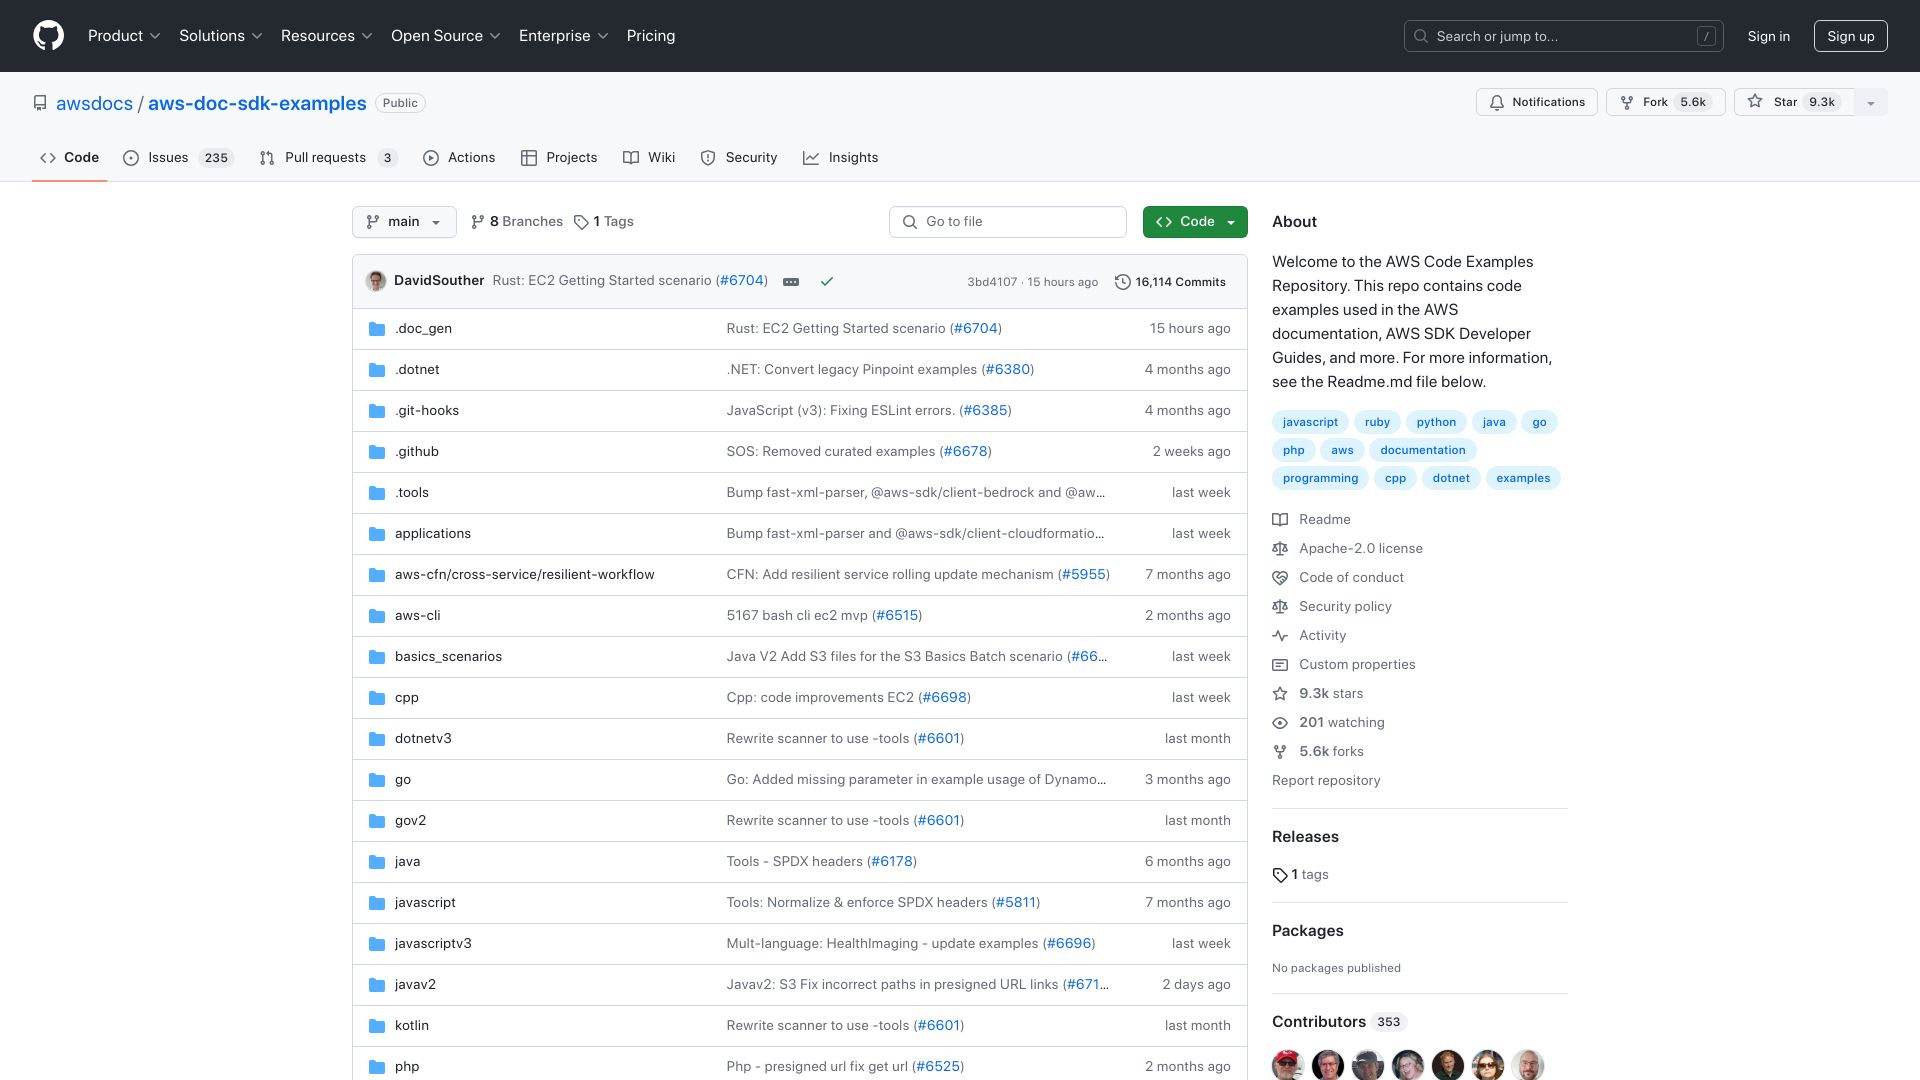Open the commit message ellipsis expander

(x=791, y=282)
